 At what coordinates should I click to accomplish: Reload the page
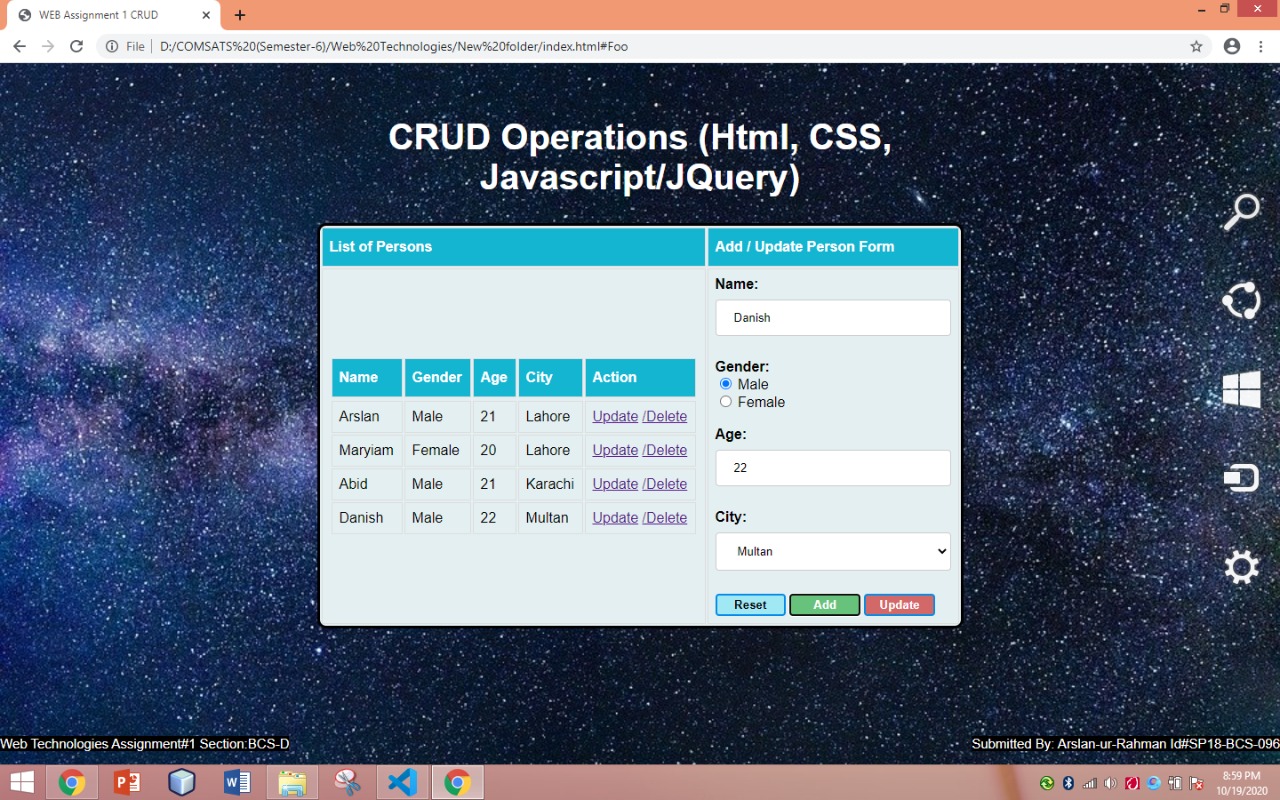[x=76, y=46]
